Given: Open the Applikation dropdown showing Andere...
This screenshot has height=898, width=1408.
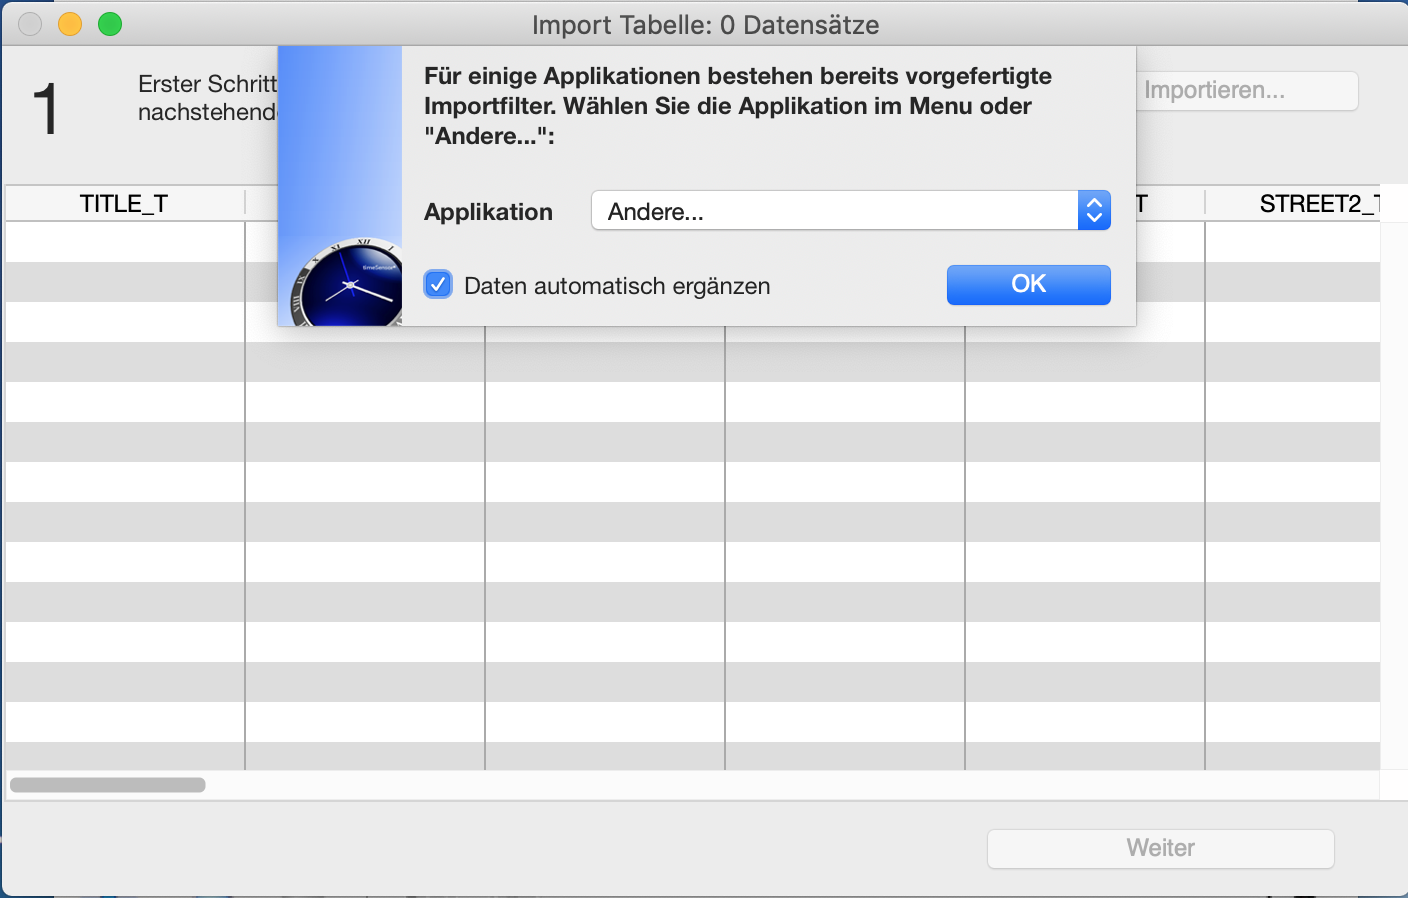Looking at the screenshot, I should coord(851,211).
